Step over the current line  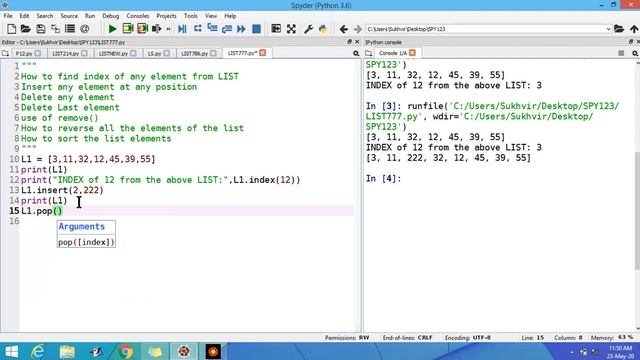tap(198, 29)
